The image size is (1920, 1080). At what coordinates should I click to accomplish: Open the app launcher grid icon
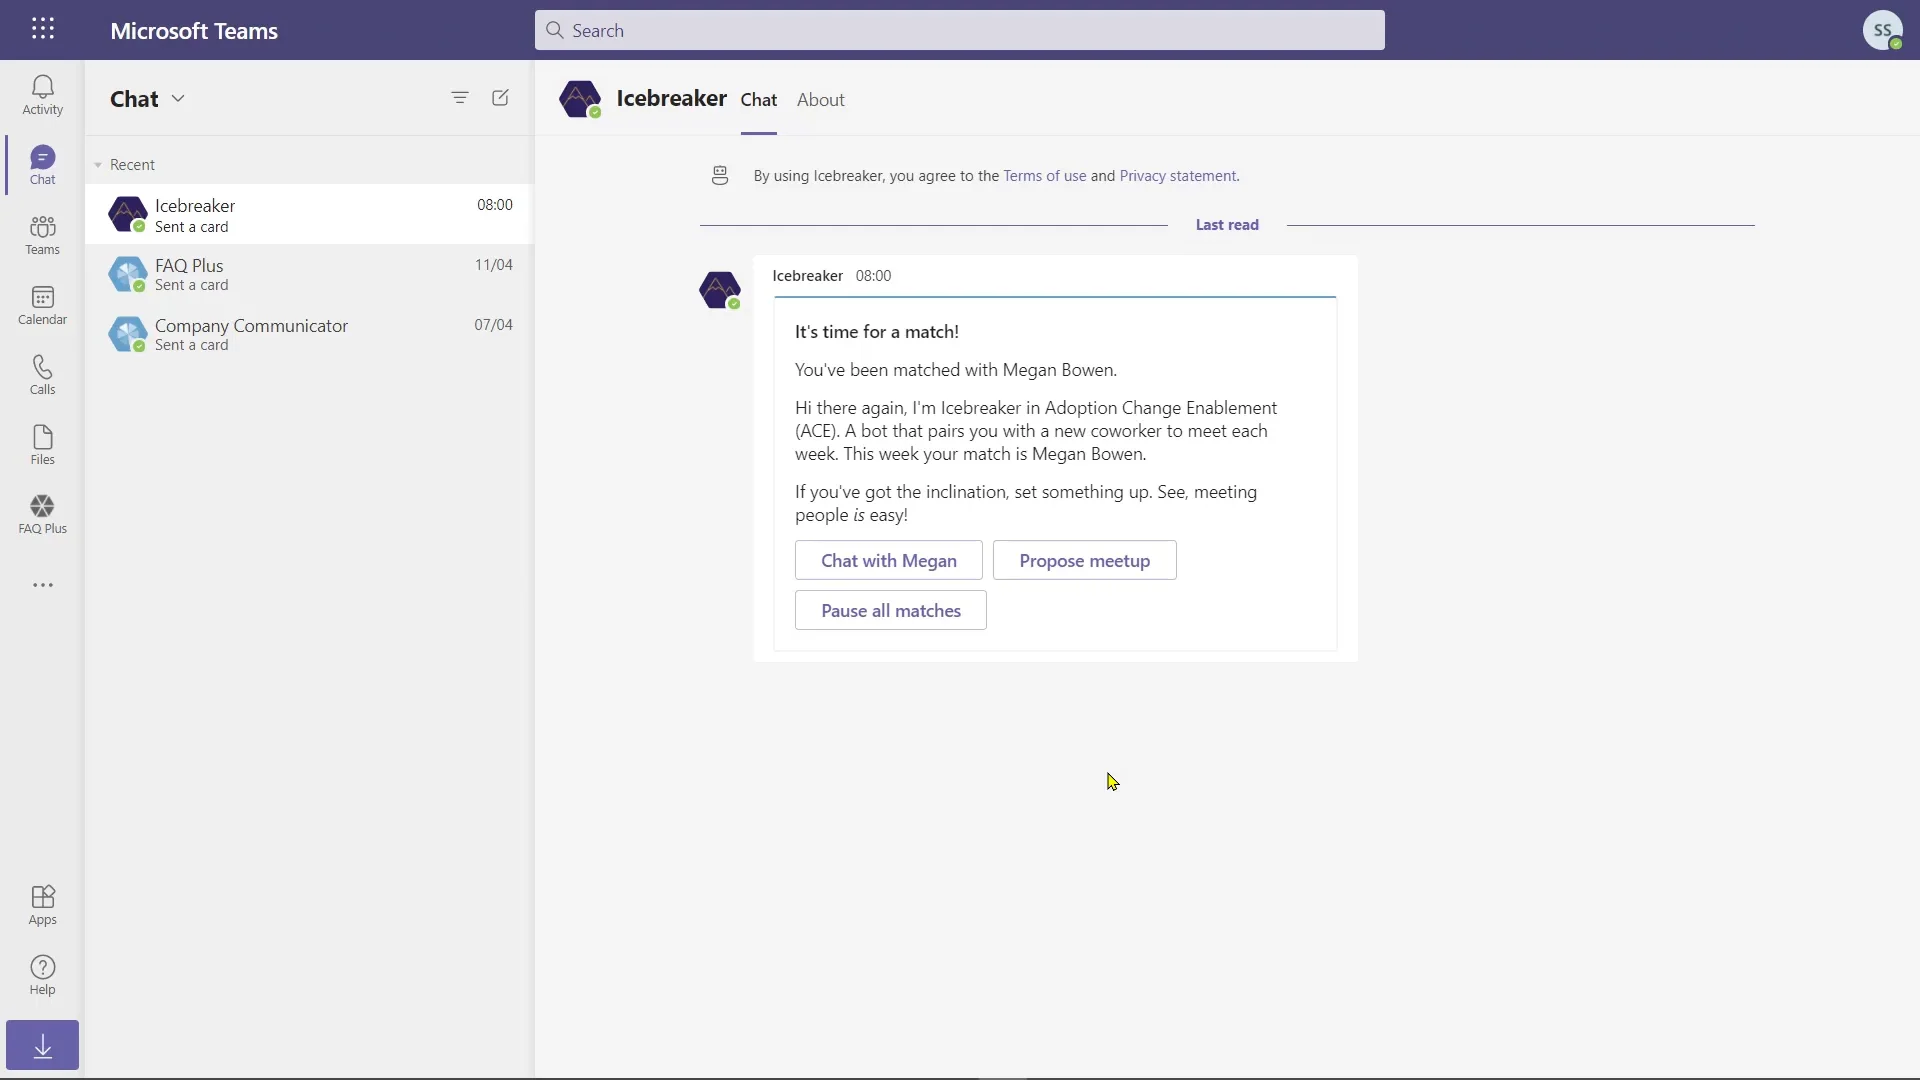[42, 29]
